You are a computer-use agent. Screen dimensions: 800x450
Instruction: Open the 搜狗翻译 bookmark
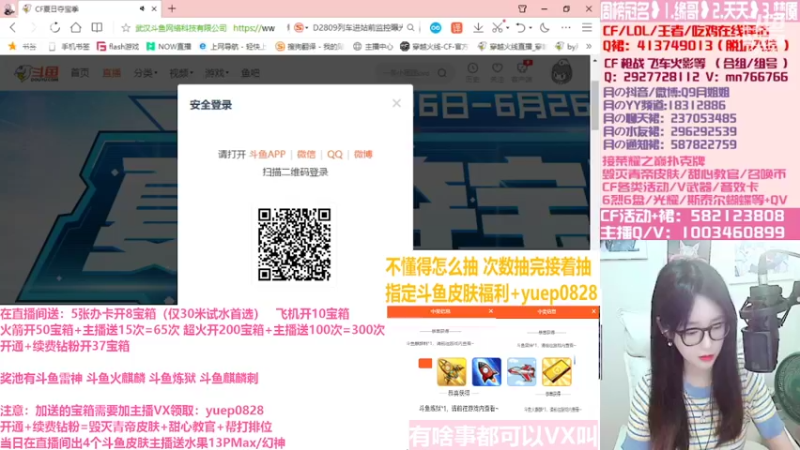click(x=310, y=46)
